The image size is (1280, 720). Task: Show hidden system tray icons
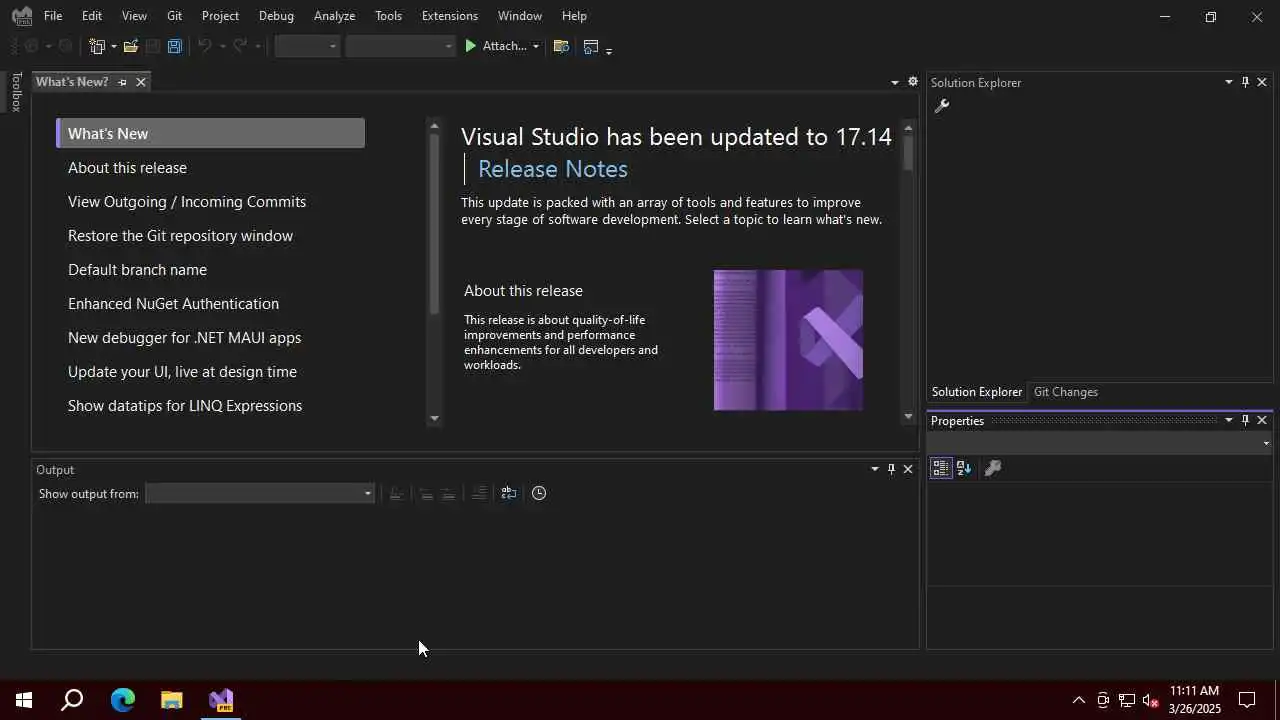[1078, 700]
